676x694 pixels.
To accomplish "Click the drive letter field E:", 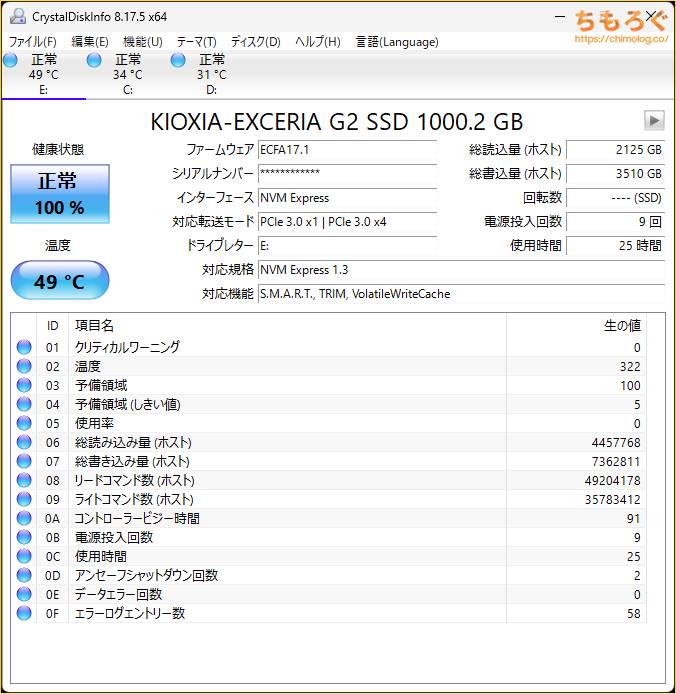I will (x=348, y=246).
